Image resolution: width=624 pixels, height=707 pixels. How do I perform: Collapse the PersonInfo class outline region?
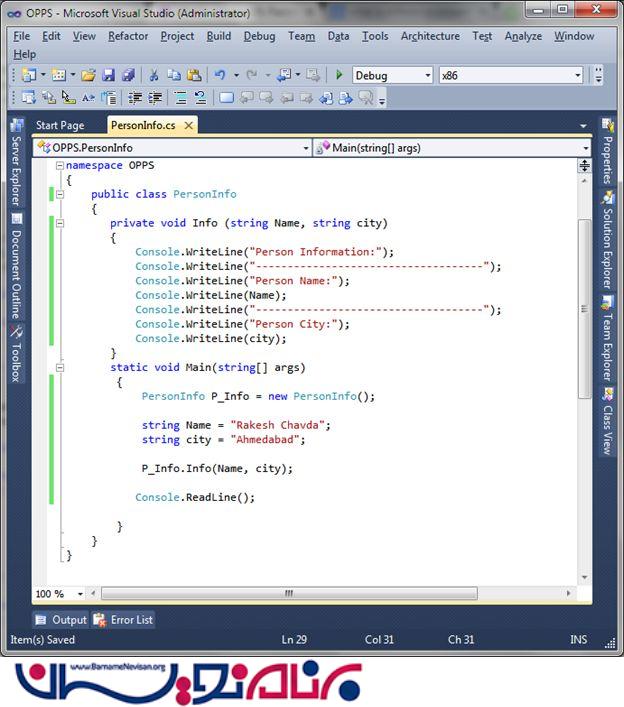pyautogui.click(x=60, y=194)
